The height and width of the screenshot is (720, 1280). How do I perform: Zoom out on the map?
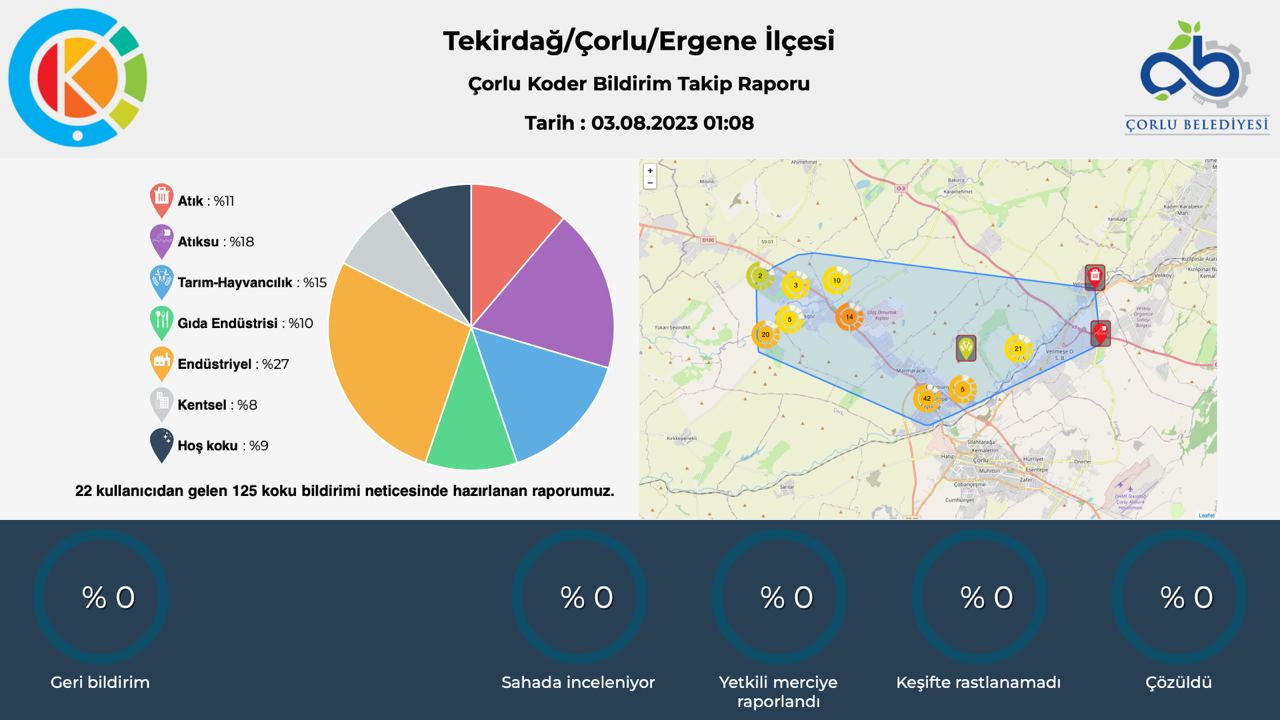point(650,183)
